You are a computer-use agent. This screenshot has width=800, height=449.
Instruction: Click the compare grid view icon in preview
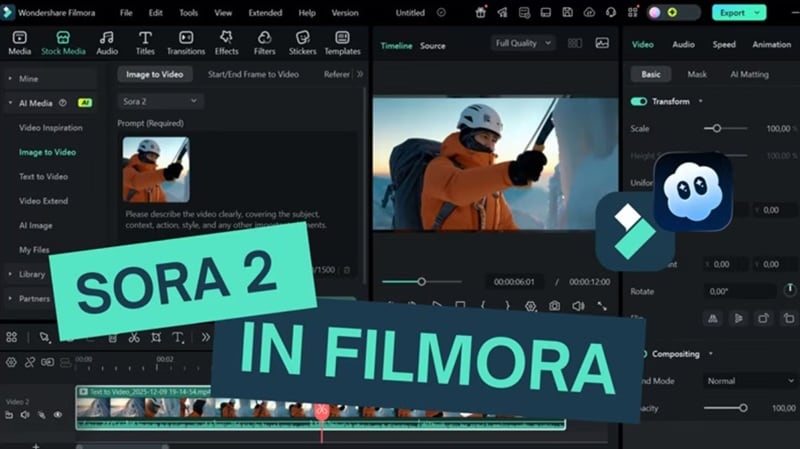574,43
